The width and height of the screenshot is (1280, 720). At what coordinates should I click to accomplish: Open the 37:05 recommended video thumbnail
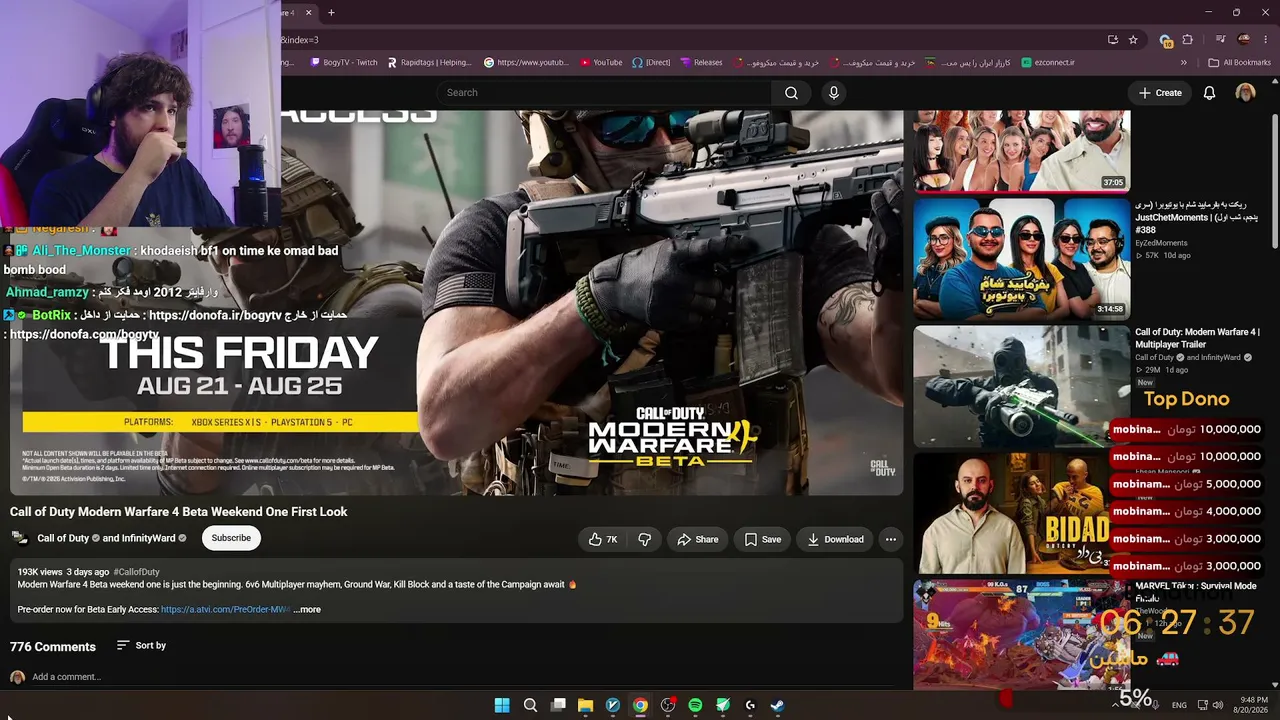pyautogui.click(x=1021, y=150)
